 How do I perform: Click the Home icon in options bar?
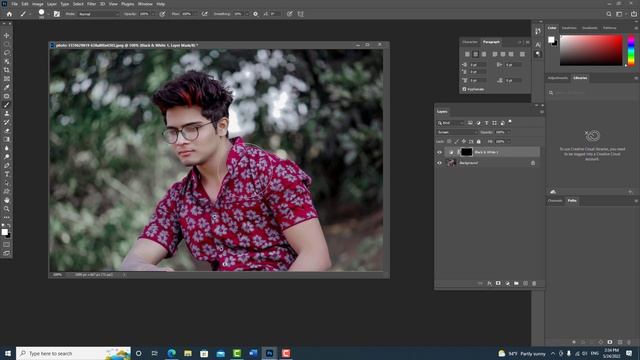pos(9,14)
